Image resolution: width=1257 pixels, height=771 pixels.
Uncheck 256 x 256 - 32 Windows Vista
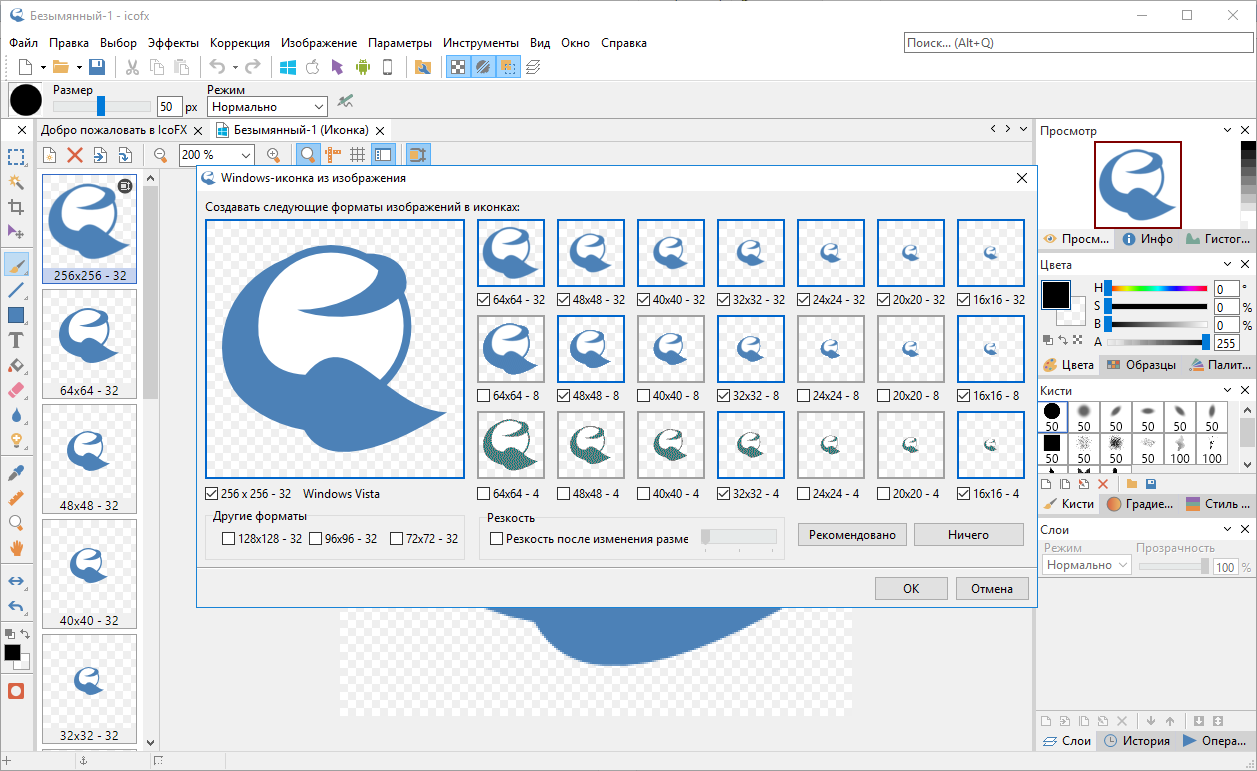coord(211,493)
